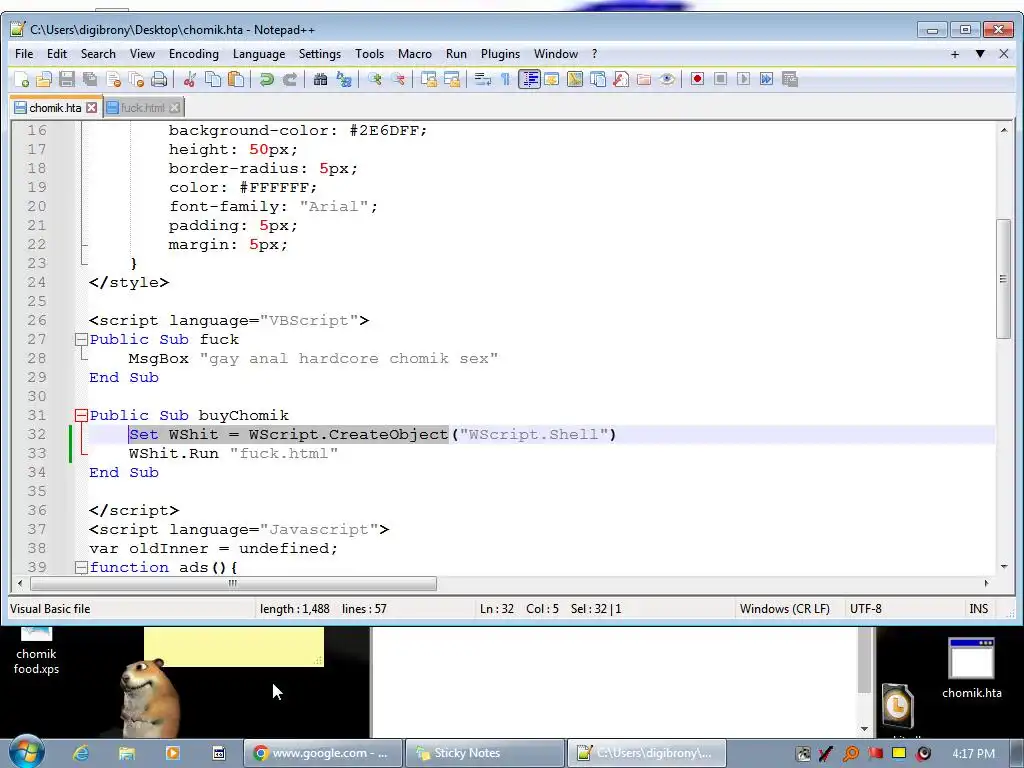Click the editor vertical scrollbar thumb

pyautogui.click(x=1003, y=279)
